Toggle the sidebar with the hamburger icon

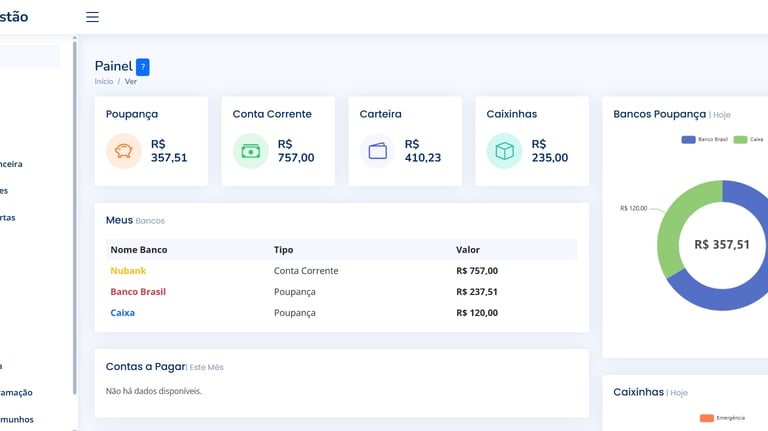92,17
